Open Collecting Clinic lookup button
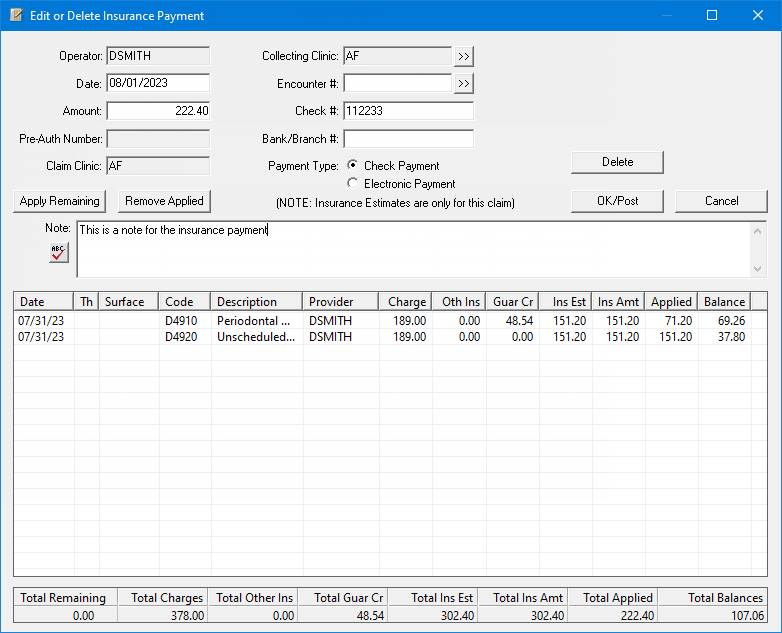 tap(463, 56)
